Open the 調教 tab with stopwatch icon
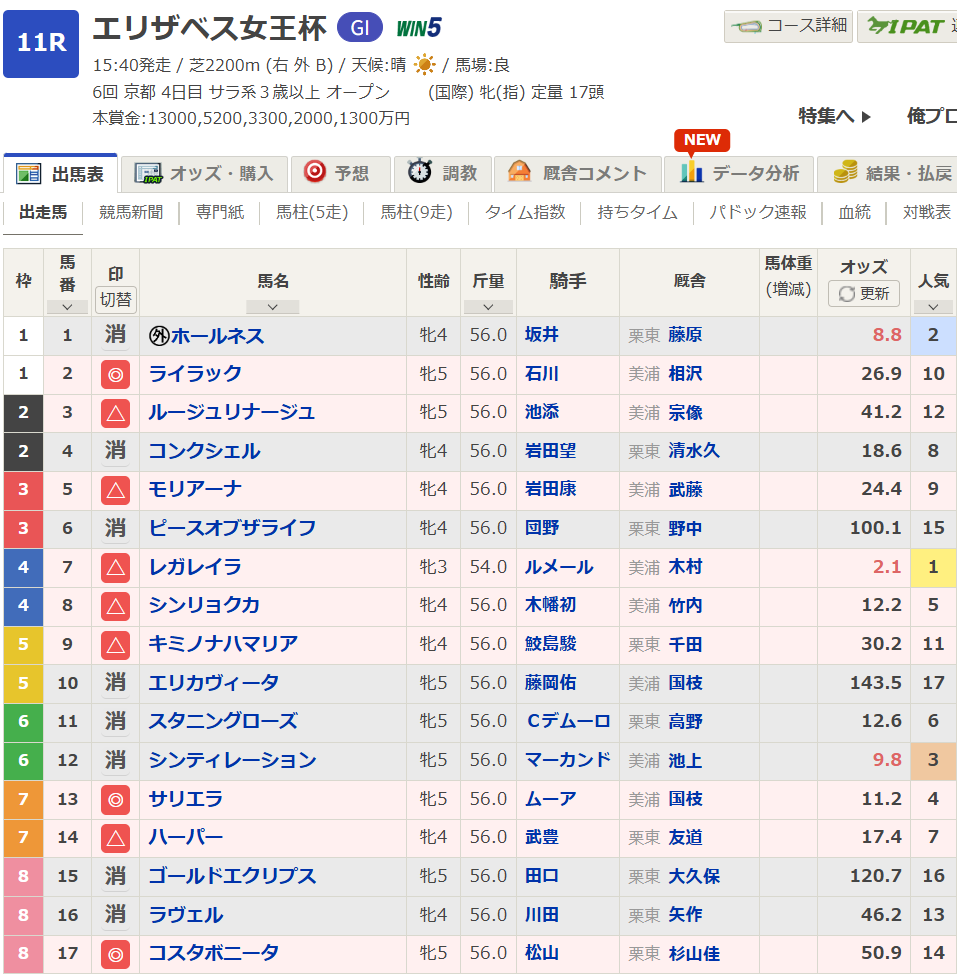Image resolution: width=957 pixels, height=974 pixels. [443, 173]
